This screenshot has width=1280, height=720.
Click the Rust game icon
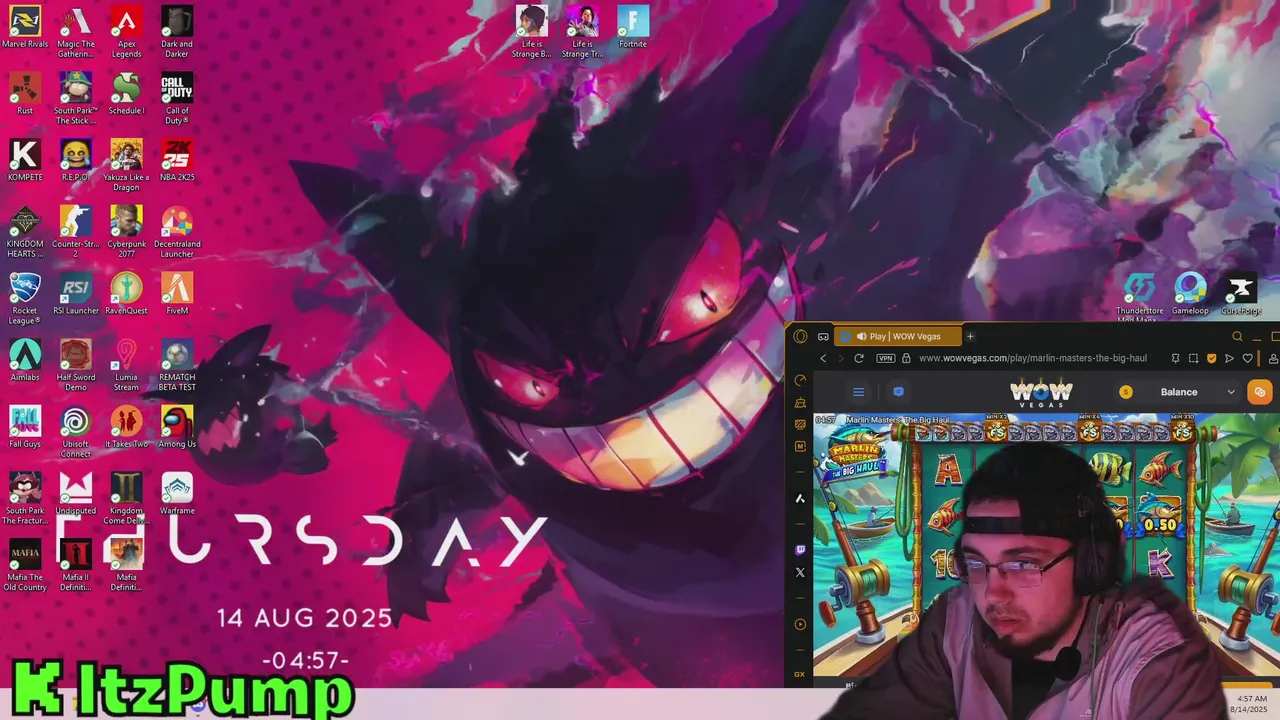pyautogui.click(x=25, y=93)
